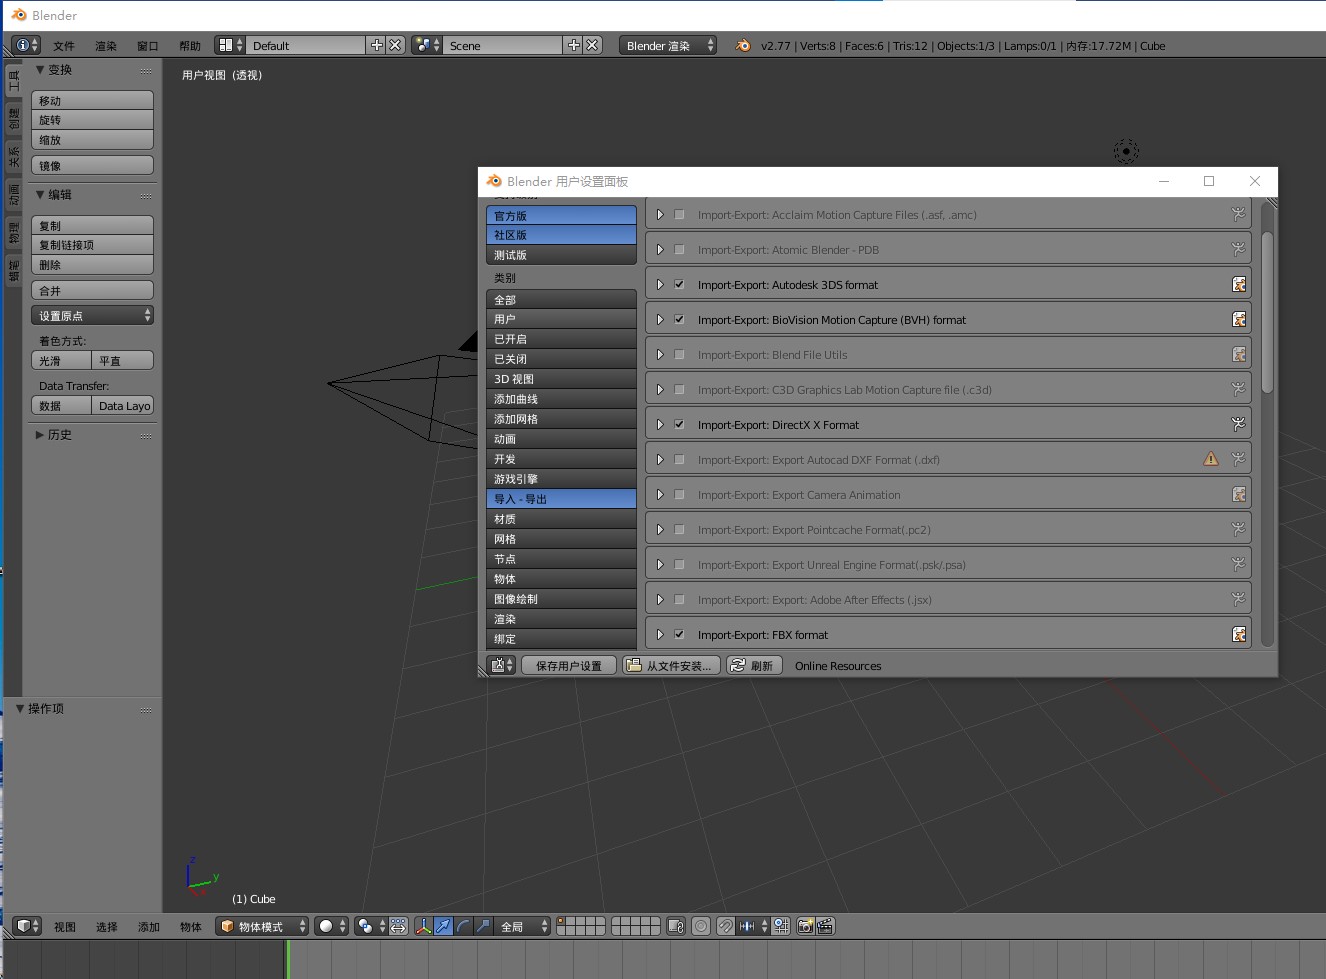
Task: Click the pivot point selector icon
Action: 370,926
